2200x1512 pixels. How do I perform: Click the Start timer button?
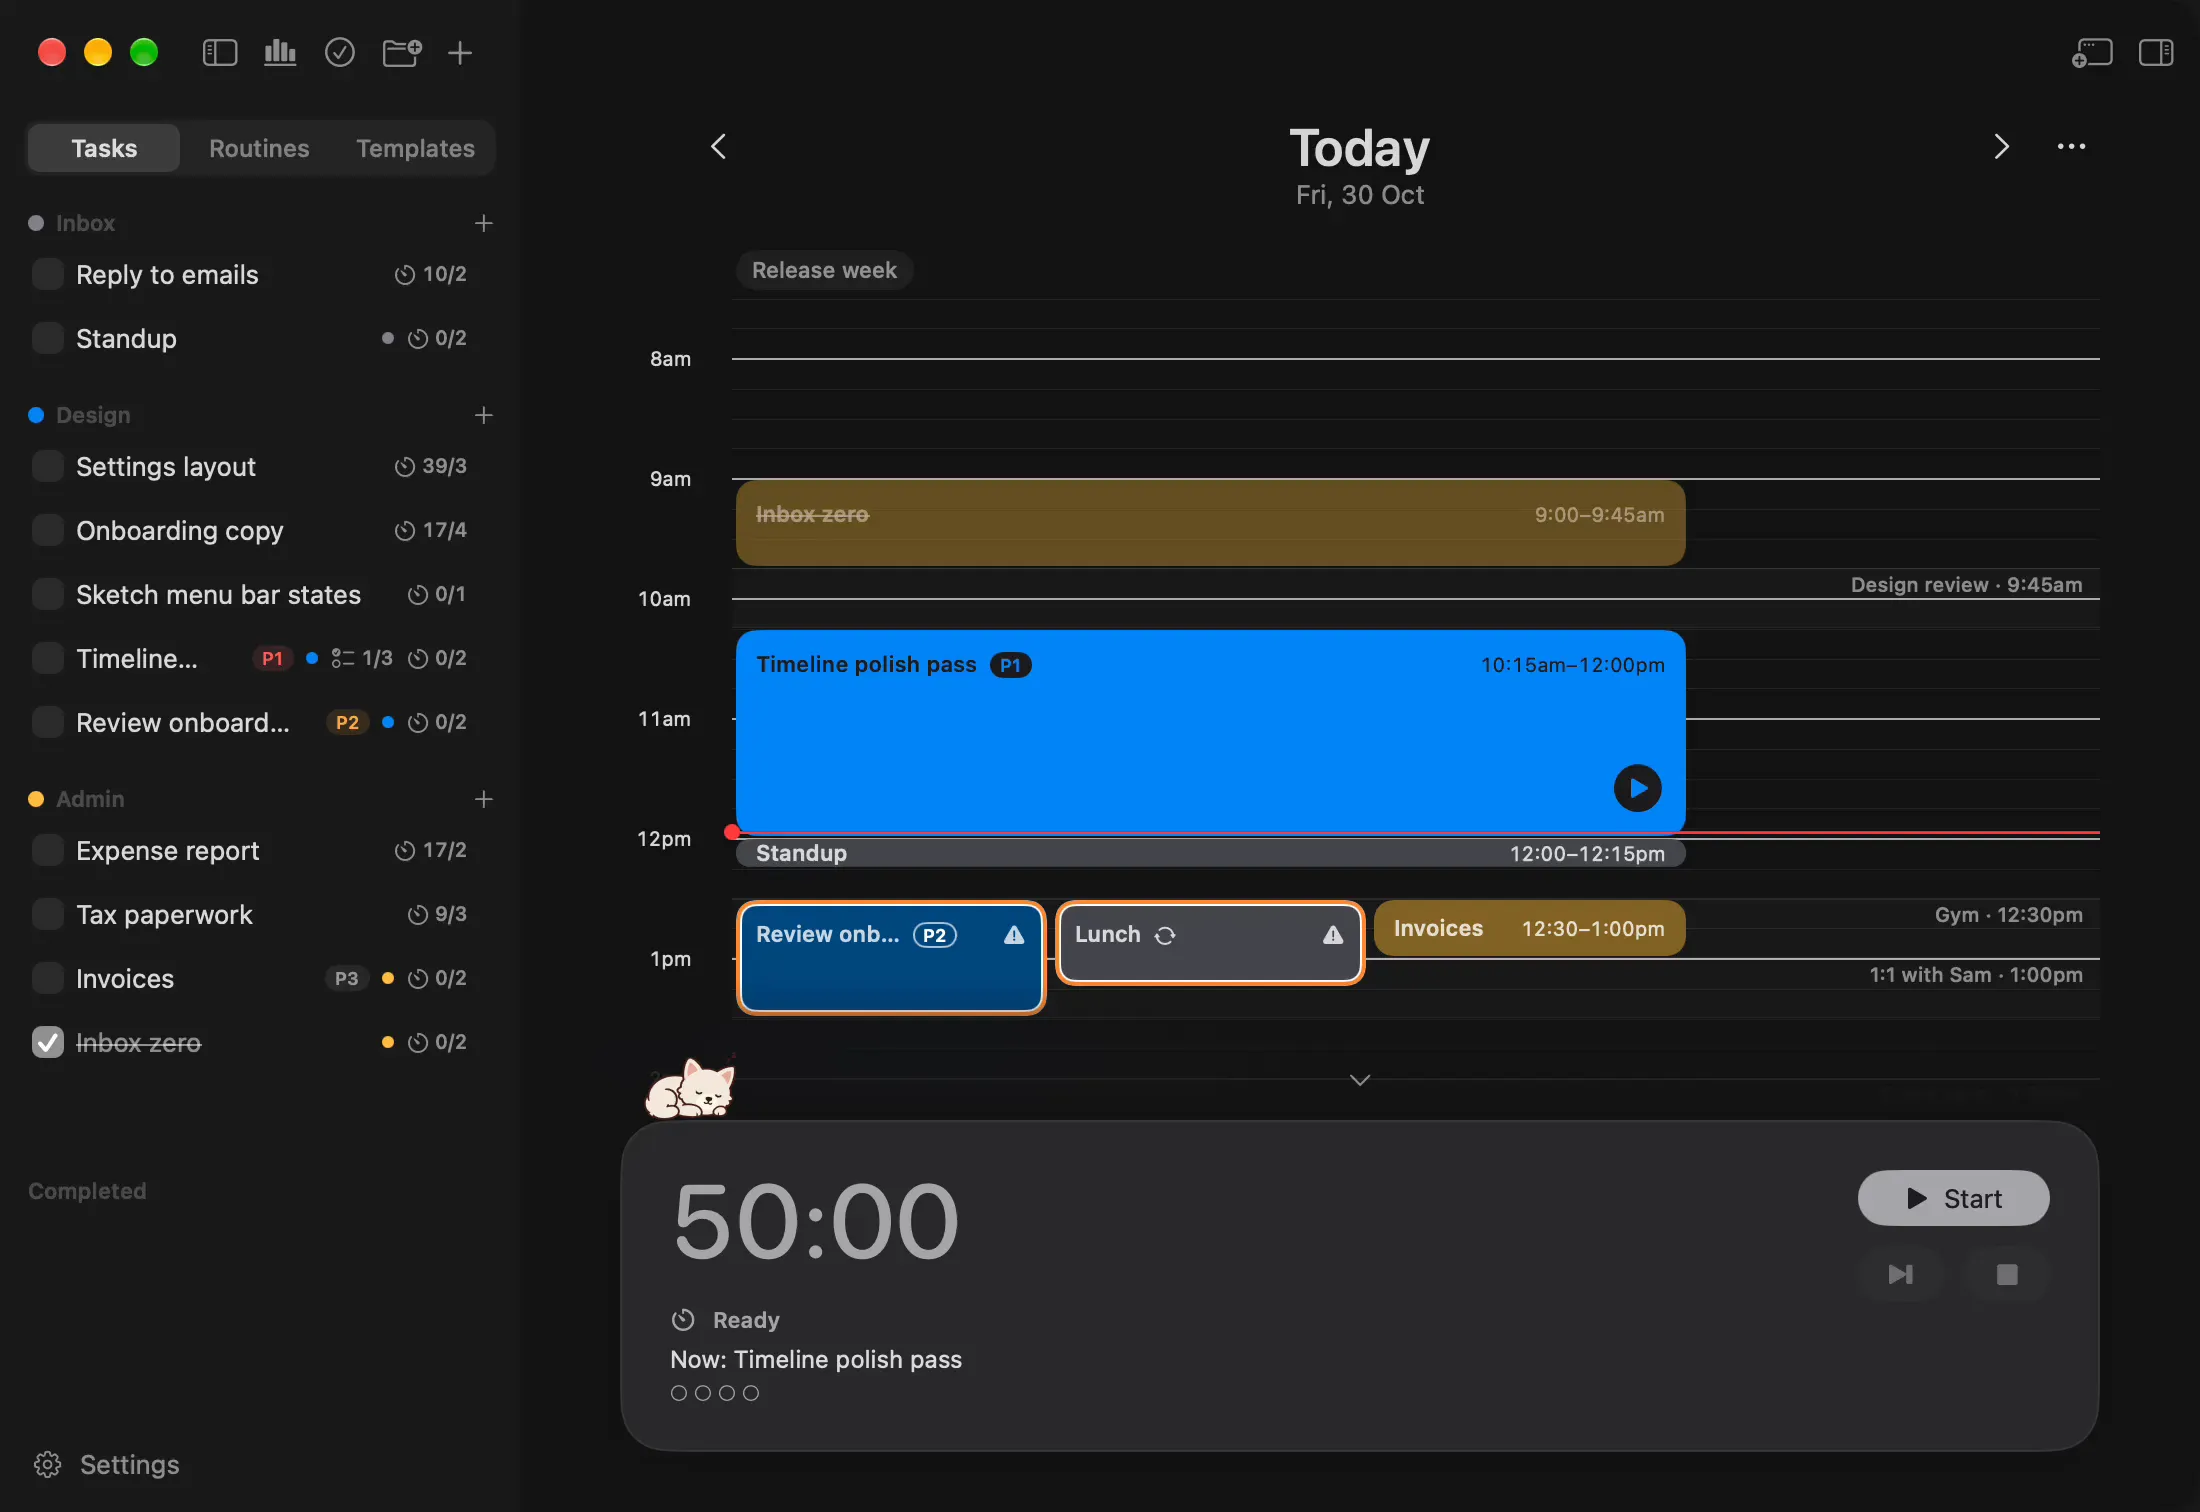pyautogui.click(x=1953, y=1198)
